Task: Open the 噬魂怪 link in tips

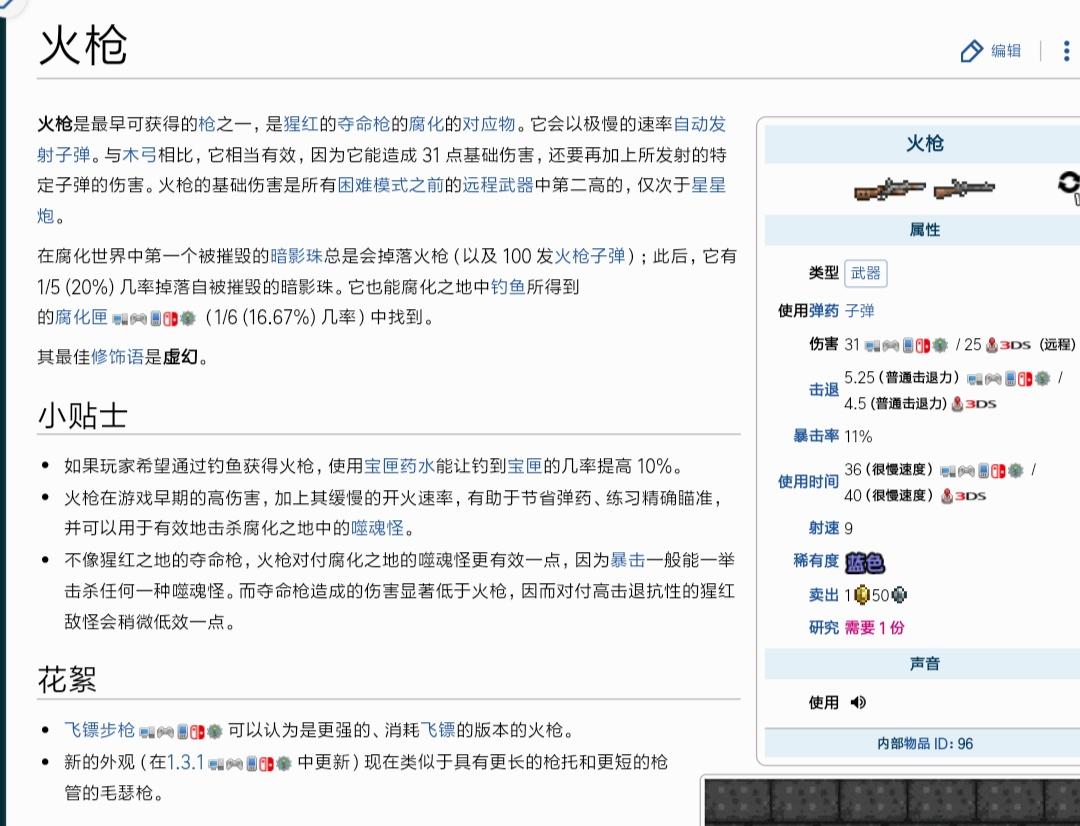Action: pos(377,528)
